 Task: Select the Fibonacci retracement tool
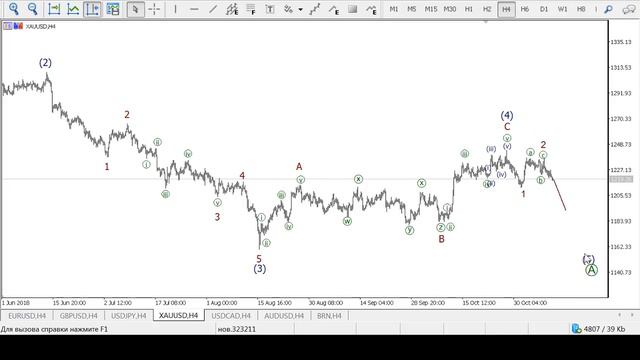(x=251, y=9)
